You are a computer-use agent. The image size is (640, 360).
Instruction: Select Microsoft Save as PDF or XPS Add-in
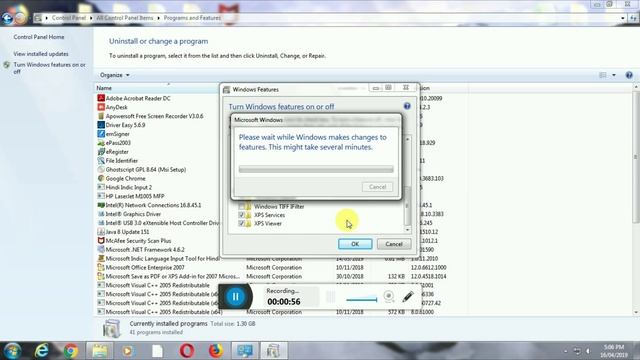point(173,276)
